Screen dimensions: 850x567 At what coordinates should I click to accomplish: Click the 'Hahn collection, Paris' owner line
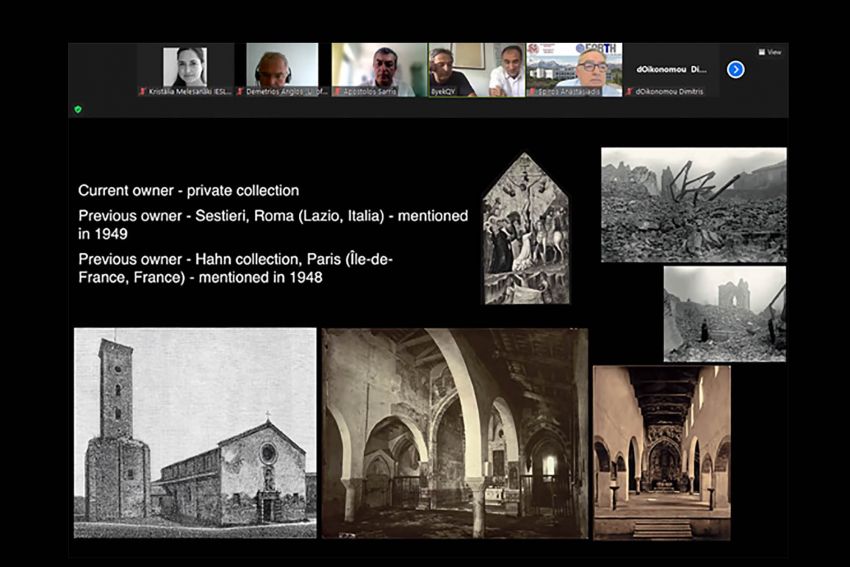(x=236, y=268)
